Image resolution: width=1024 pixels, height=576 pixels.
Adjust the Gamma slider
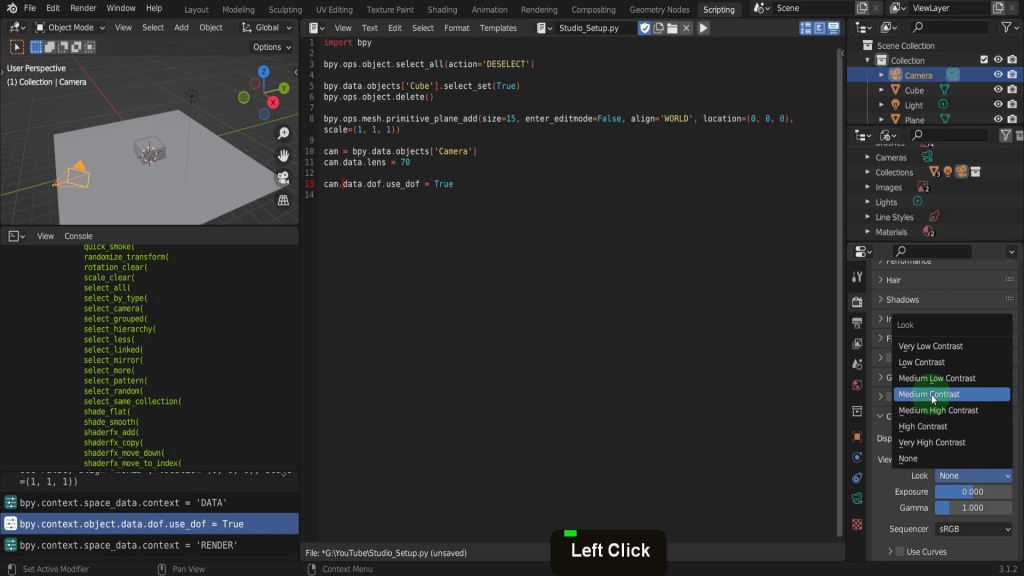click(x=973, y=508)
